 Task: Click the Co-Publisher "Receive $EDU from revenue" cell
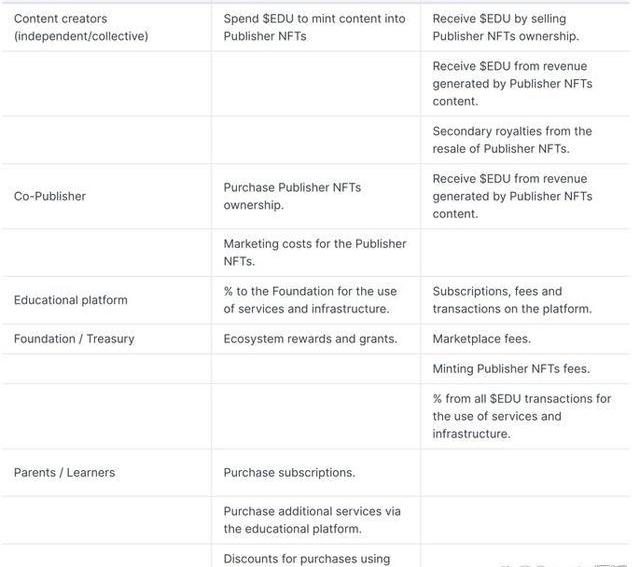tap(512, 196)
